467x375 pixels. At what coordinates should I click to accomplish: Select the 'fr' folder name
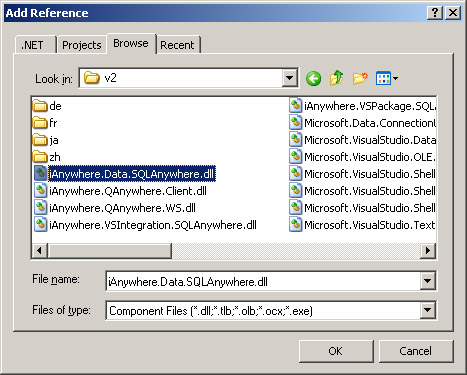click(x=53, y=123)
